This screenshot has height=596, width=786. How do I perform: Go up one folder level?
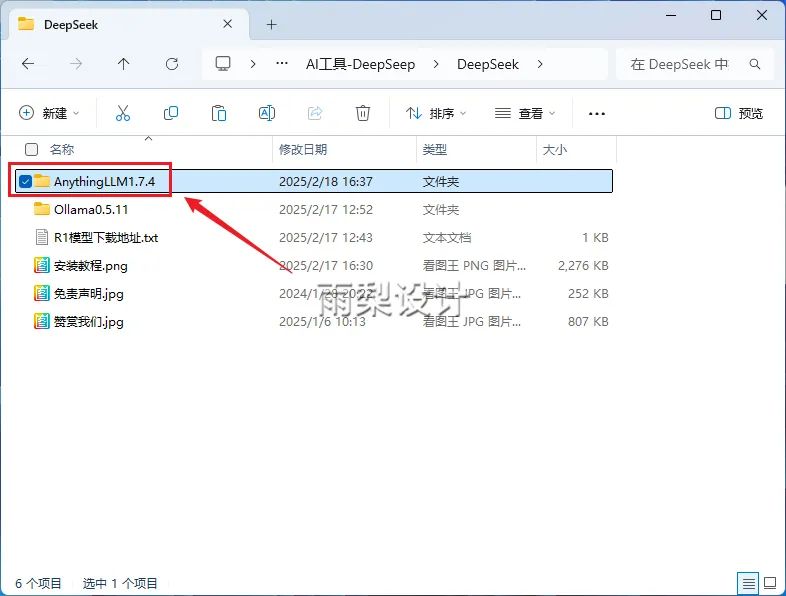click(123, 64)
